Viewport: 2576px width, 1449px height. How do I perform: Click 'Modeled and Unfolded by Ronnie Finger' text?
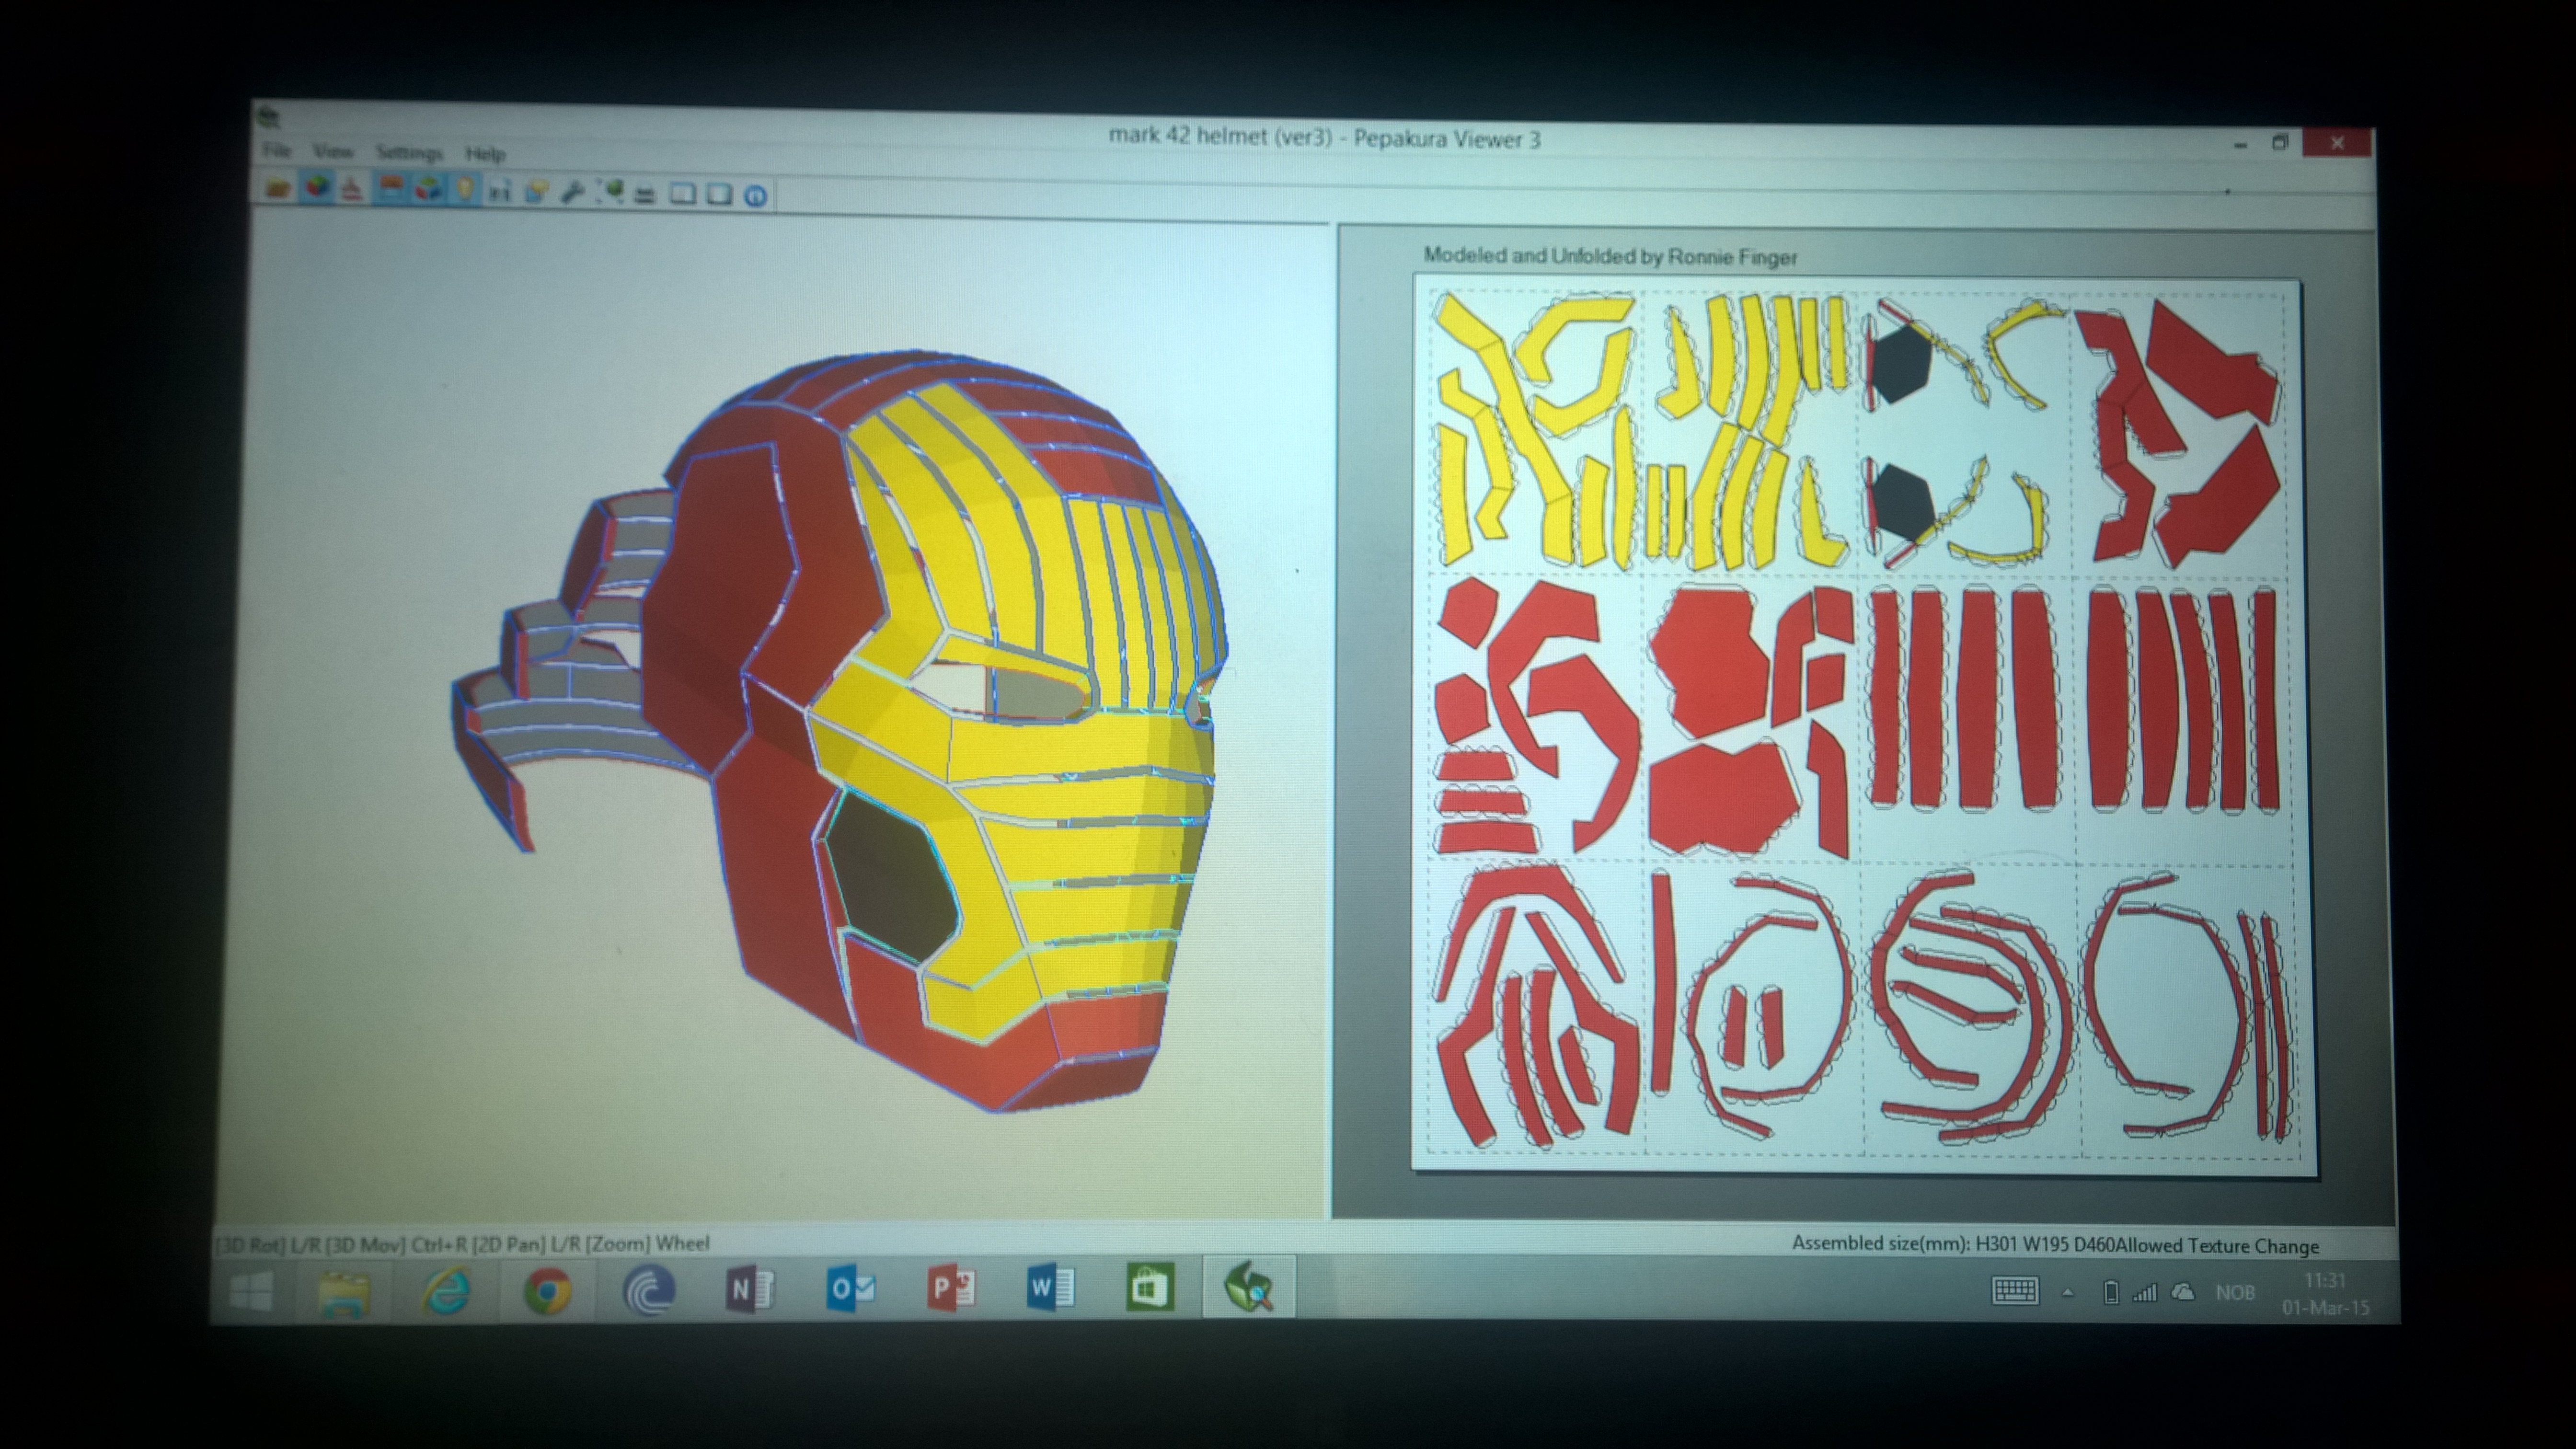click(x=1610, y=256)
